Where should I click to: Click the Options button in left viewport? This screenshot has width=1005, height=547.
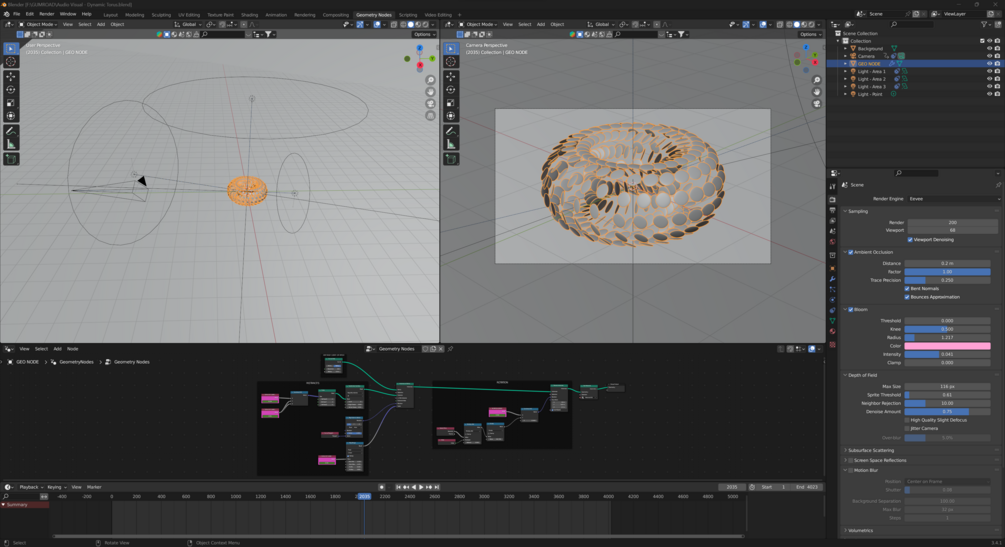[424, 34]
